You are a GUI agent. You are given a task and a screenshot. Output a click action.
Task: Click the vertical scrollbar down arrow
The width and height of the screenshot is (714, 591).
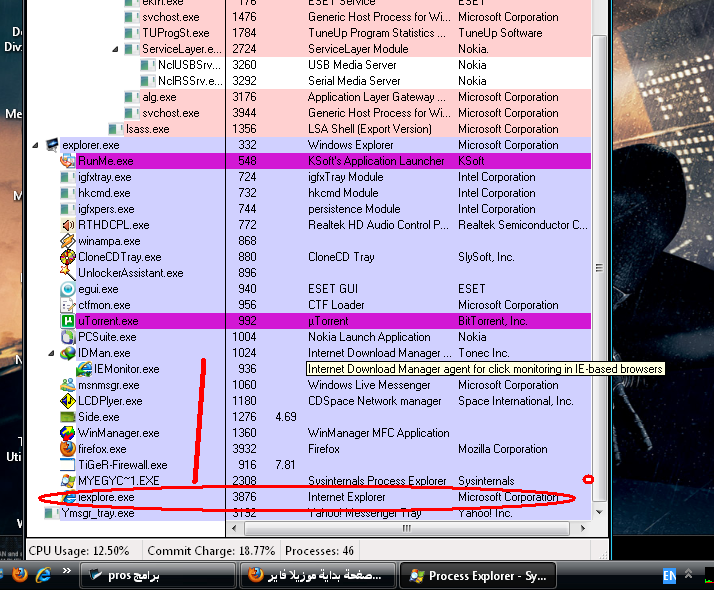pyautogui.click(x=600, y=512)
